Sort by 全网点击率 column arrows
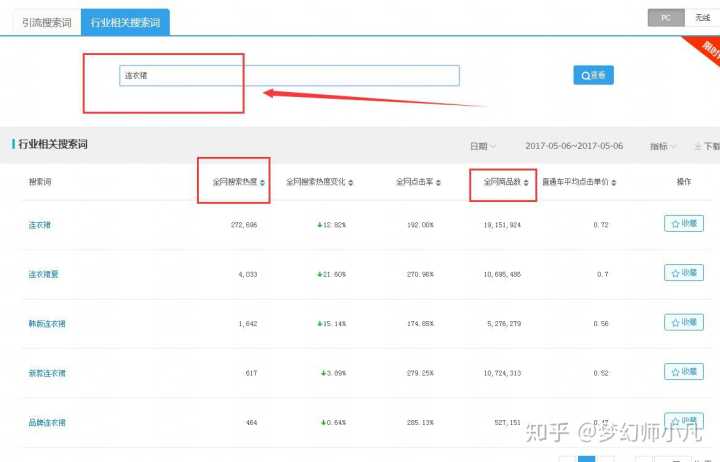 [439, 183]
